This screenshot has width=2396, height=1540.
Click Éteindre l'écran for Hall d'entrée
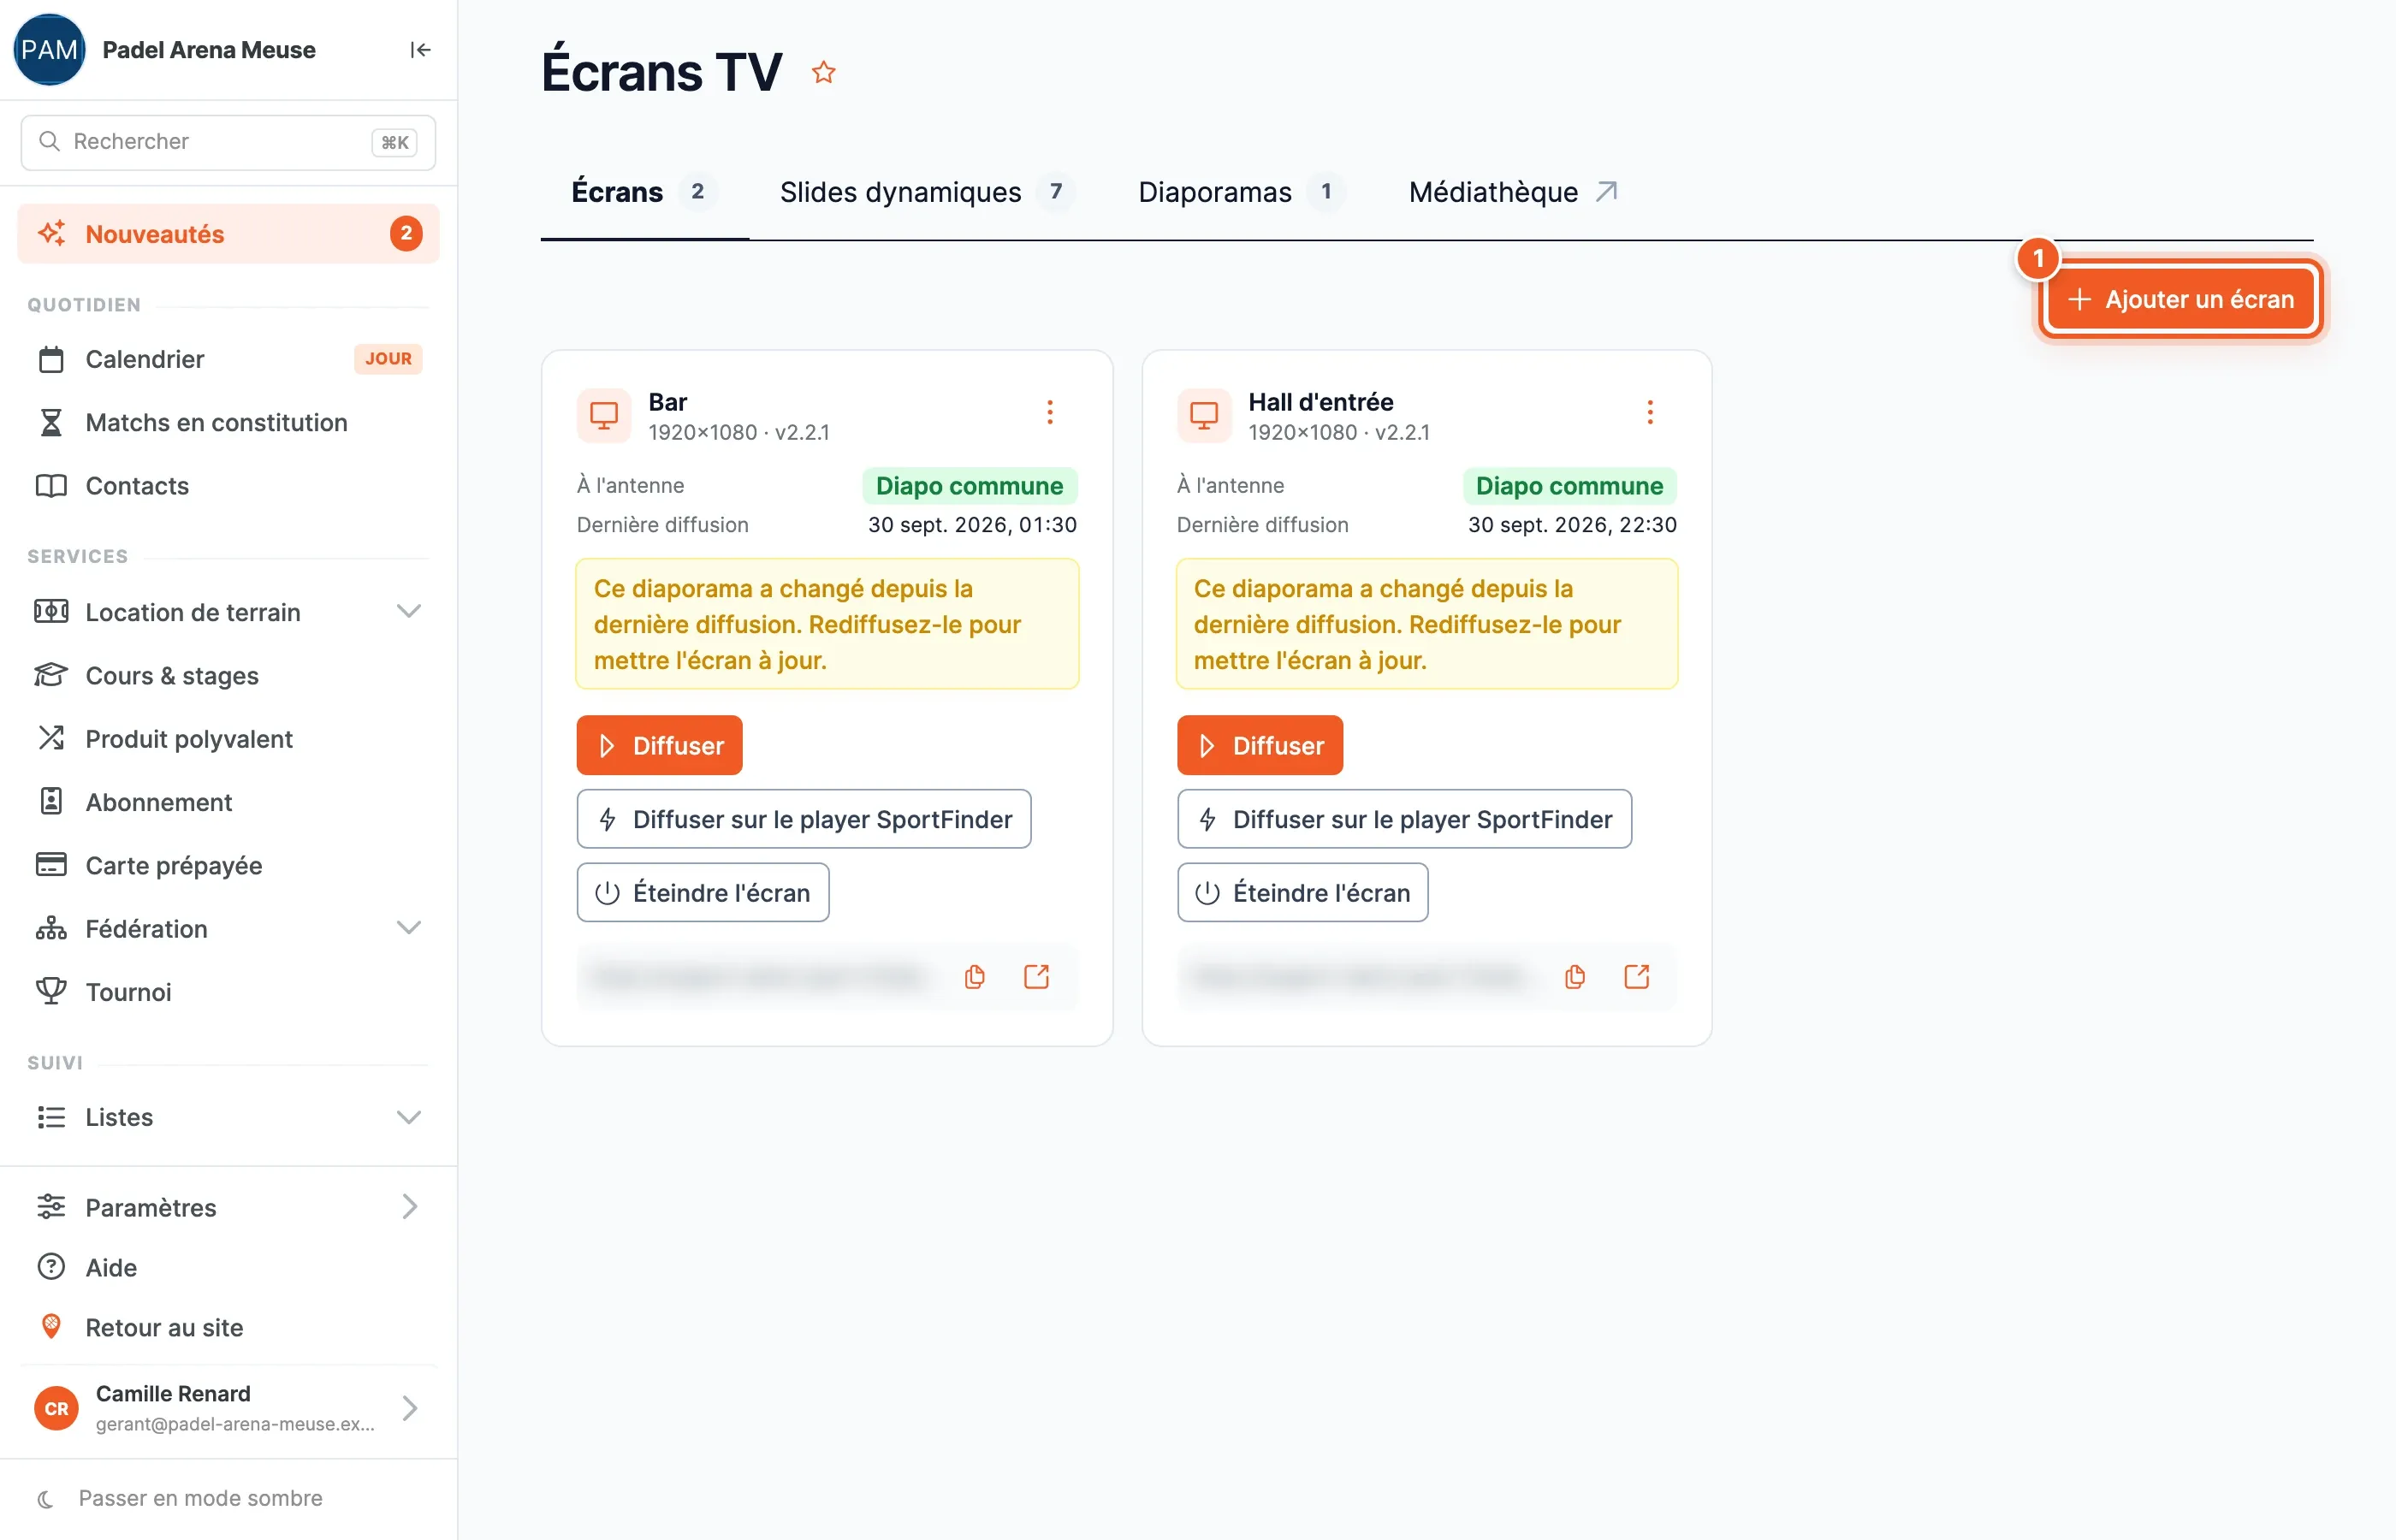pyautogui.click(x=1302, y=892)
